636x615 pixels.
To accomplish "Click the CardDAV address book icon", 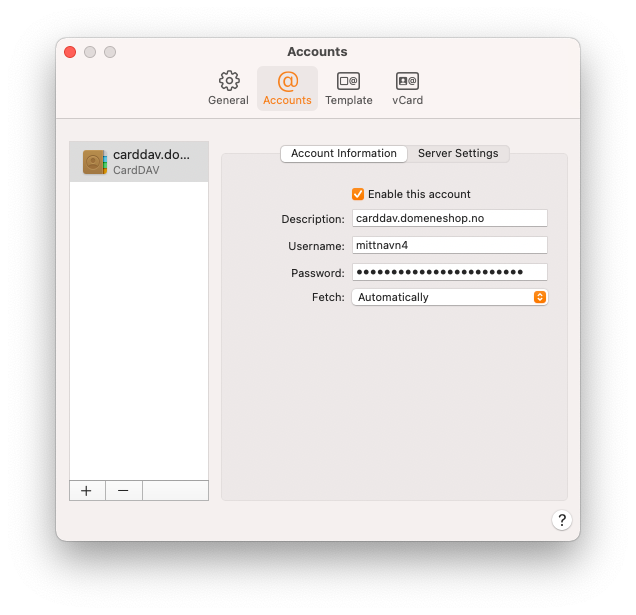I will 95,162.
